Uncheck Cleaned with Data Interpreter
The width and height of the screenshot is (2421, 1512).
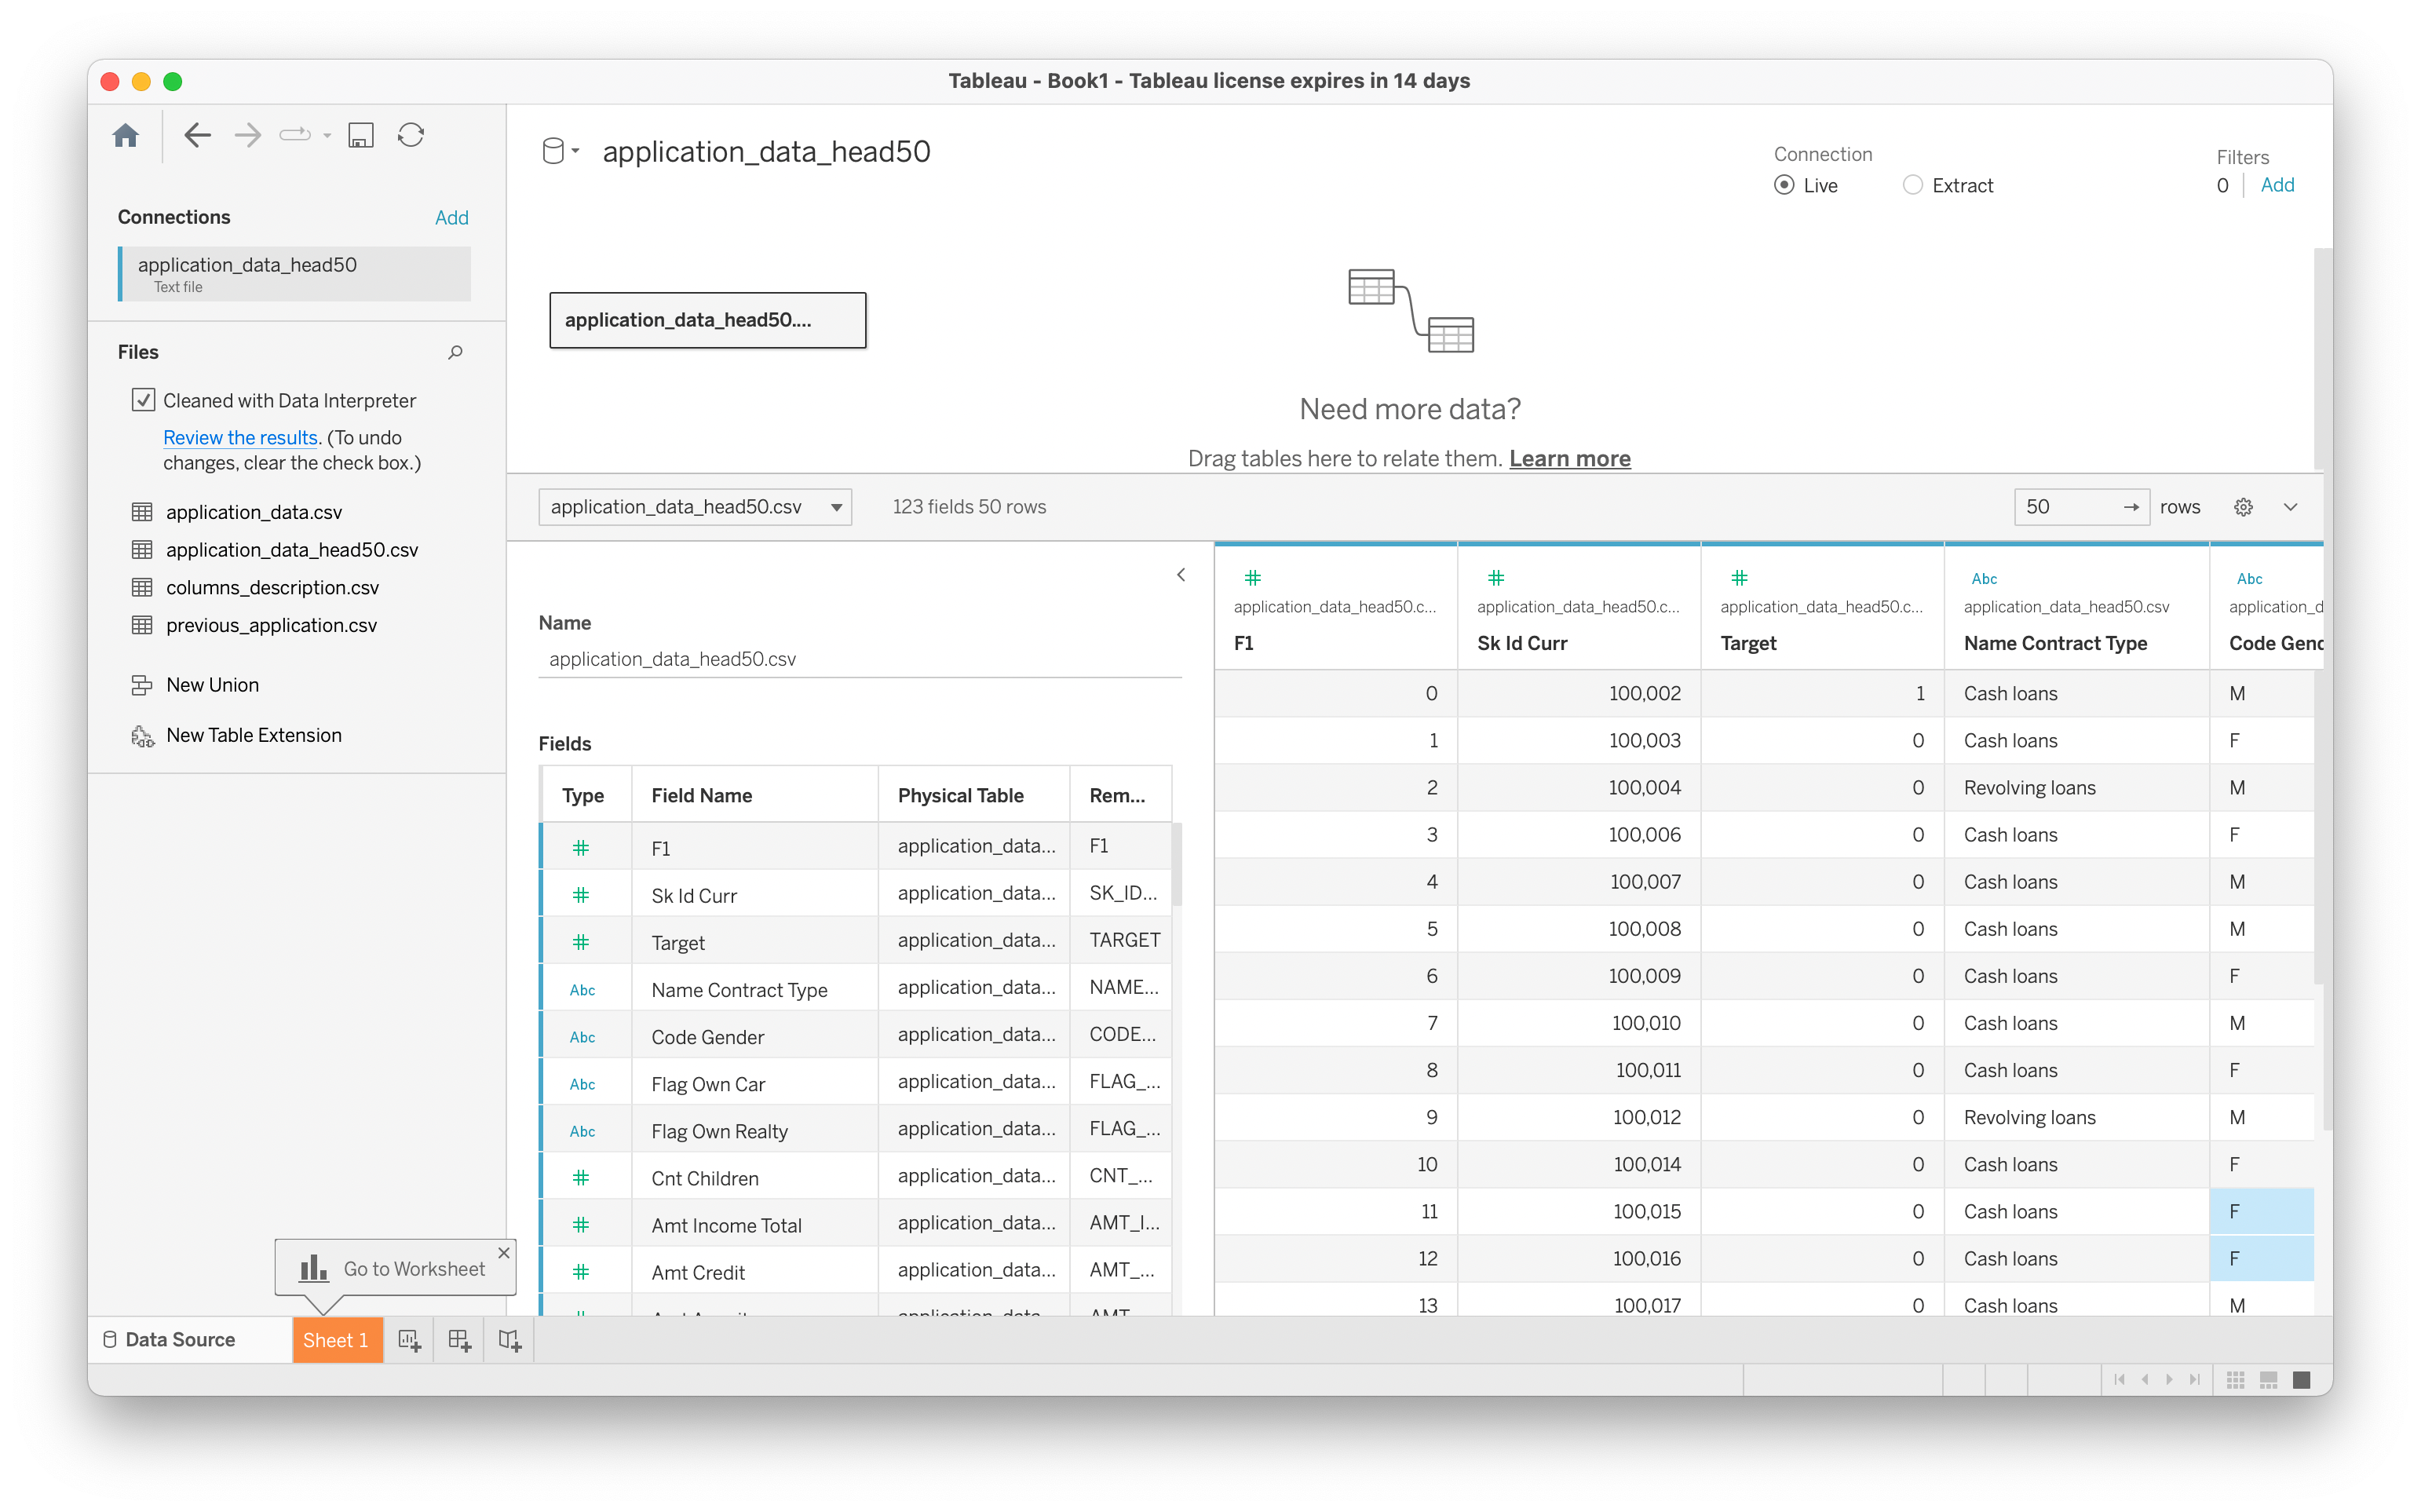pyautogui.click(x=143, y=400)
